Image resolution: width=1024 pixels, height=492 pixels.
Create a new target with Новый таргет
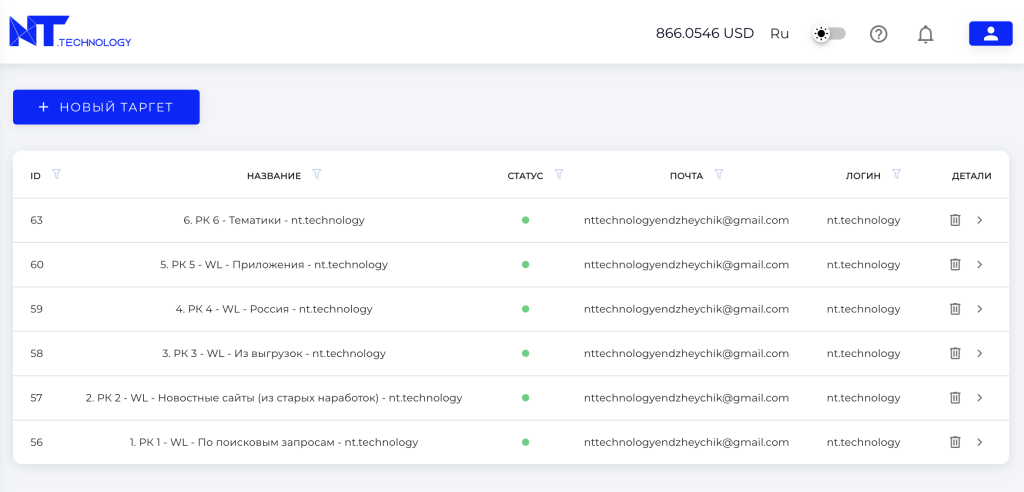[106, 107]
